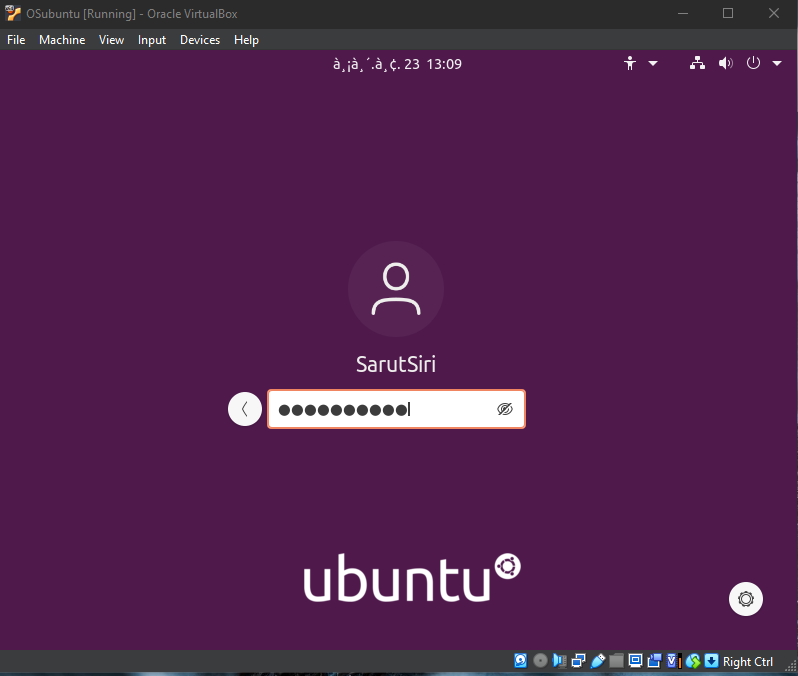The image size is (798, 676).
Task: Click the audio status icon in VirtualBox bar
Action: pyautogui.click(x=560, y=661)
